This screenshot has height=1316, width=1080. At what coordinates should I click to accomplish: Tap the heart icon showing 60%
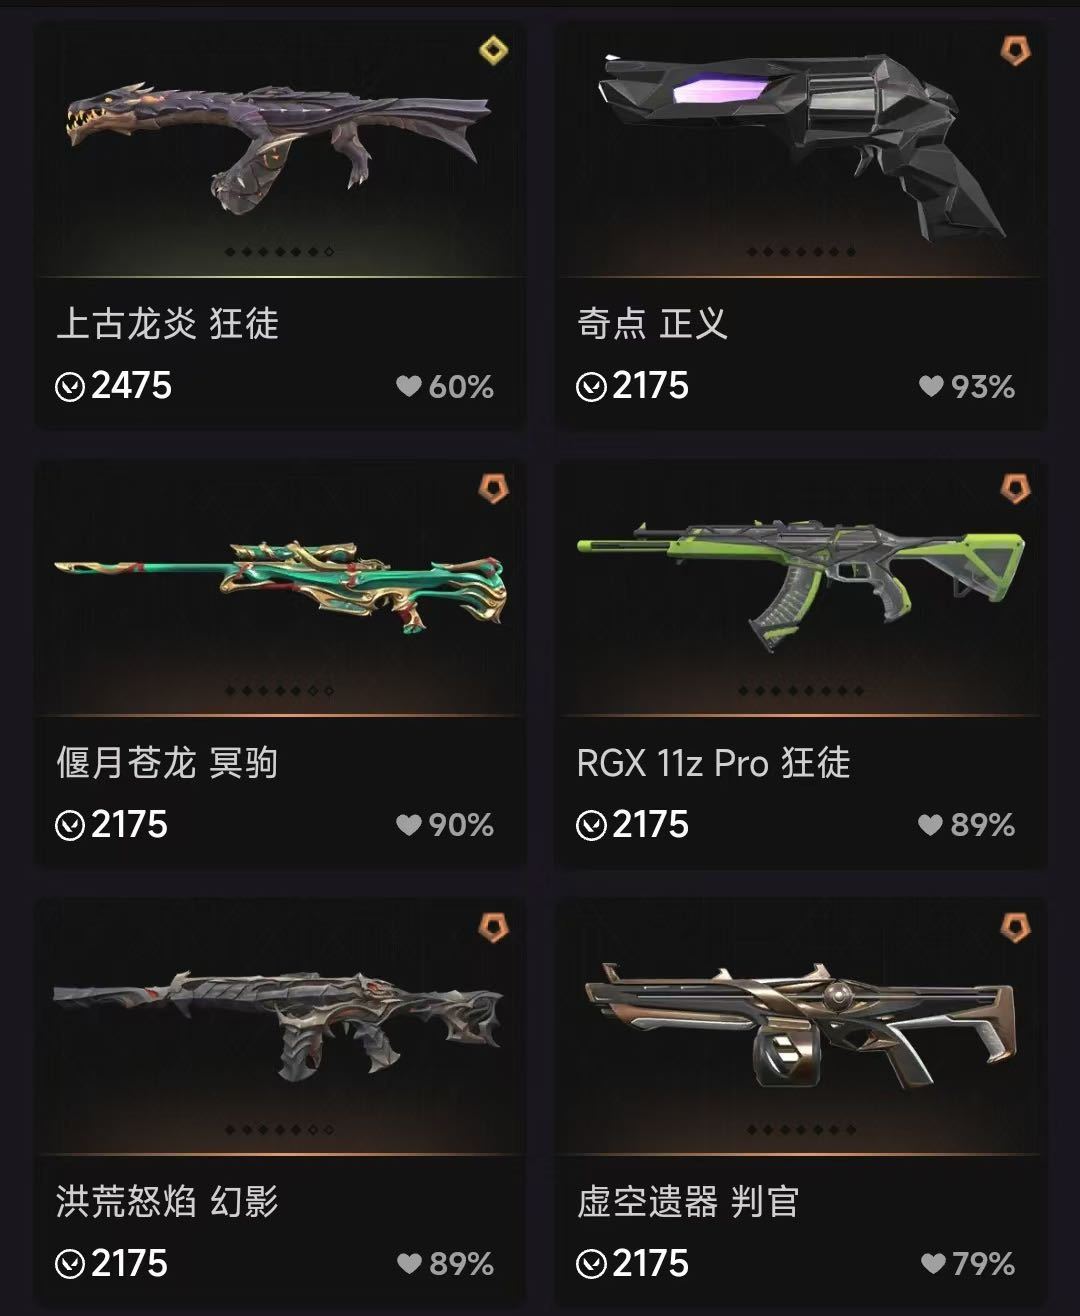coord(408,386)
